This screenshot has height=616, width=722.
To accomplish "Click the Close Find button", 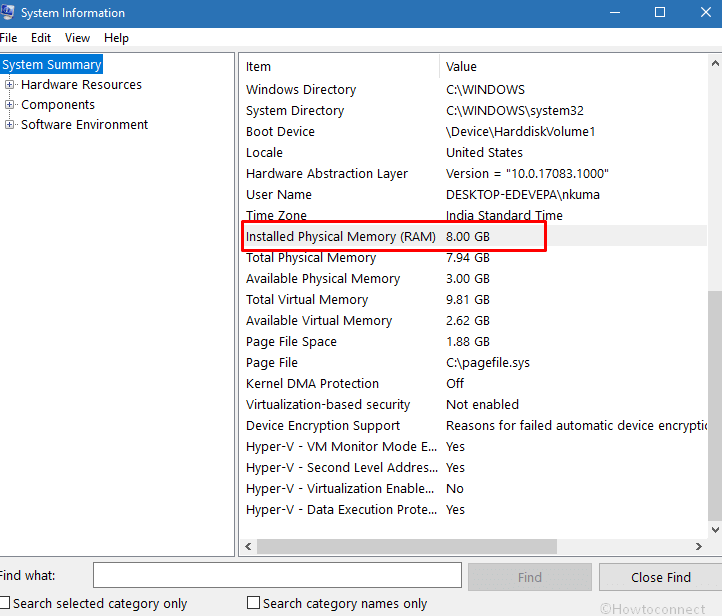I will coord(661,577).
